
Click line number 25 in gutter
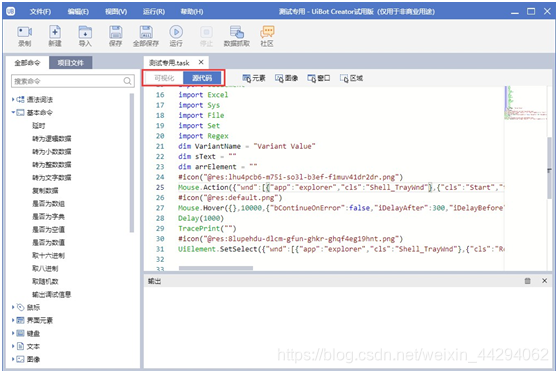tap(160, 188)
